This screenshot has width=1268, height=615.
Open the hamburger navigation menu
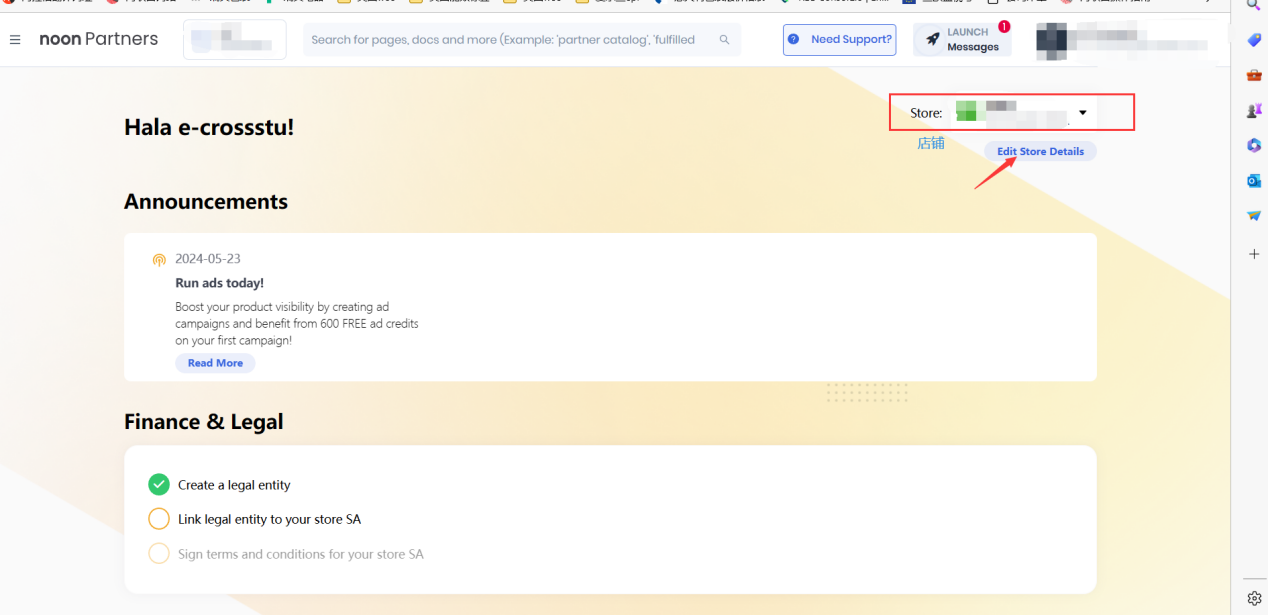(x=15, y=40)
